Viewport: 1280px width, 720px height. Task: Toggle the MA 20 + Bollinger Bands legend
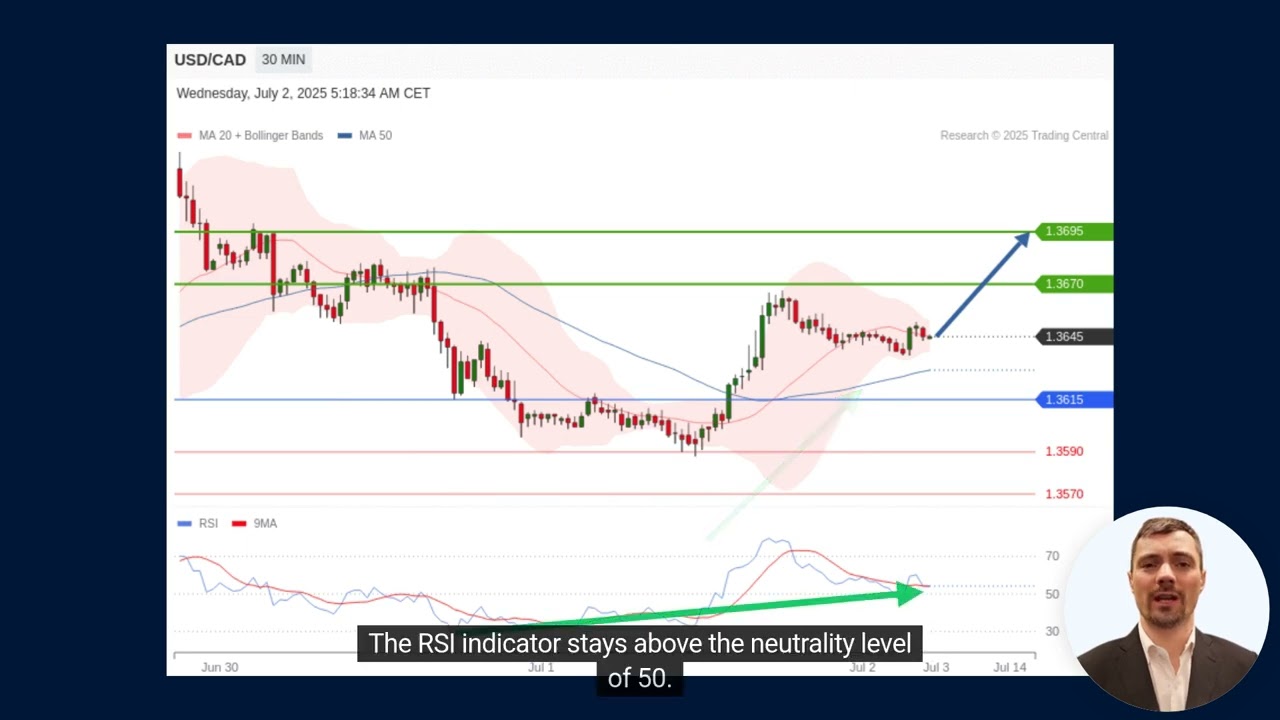(x=250, y=135)
